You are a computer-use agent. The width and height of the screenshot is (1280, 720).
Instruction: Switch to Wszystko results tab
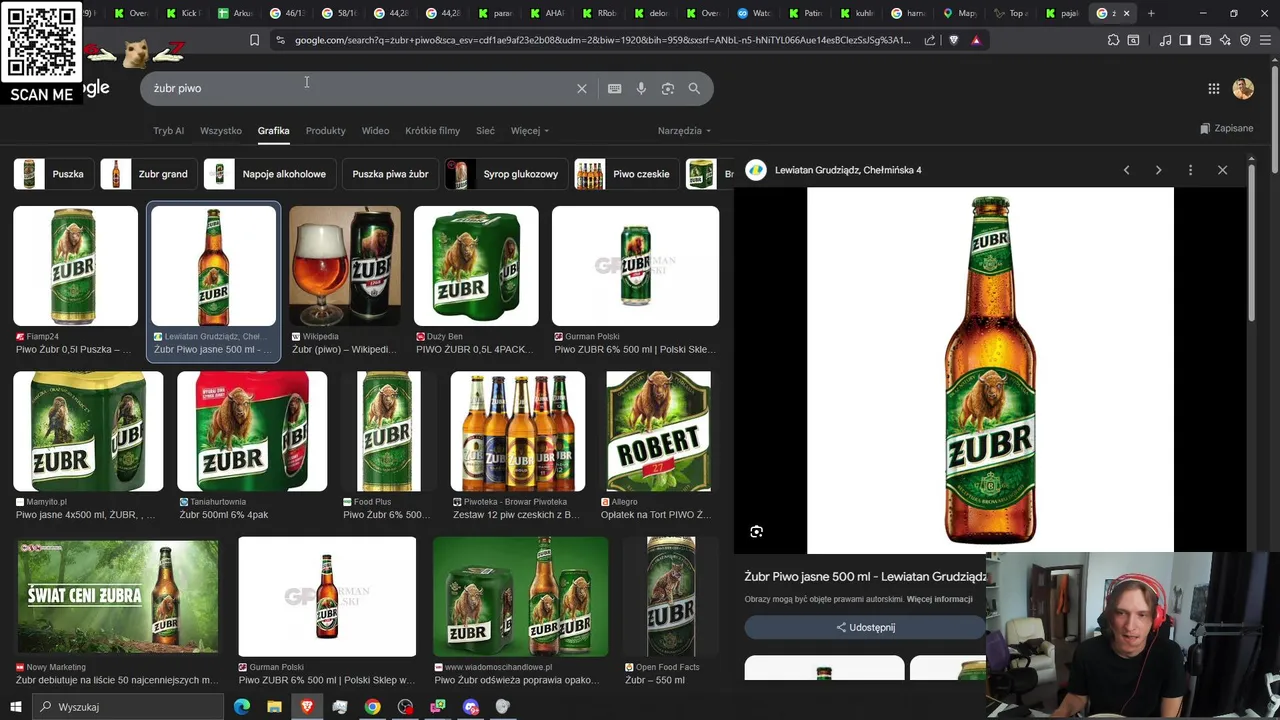(221, 130)
